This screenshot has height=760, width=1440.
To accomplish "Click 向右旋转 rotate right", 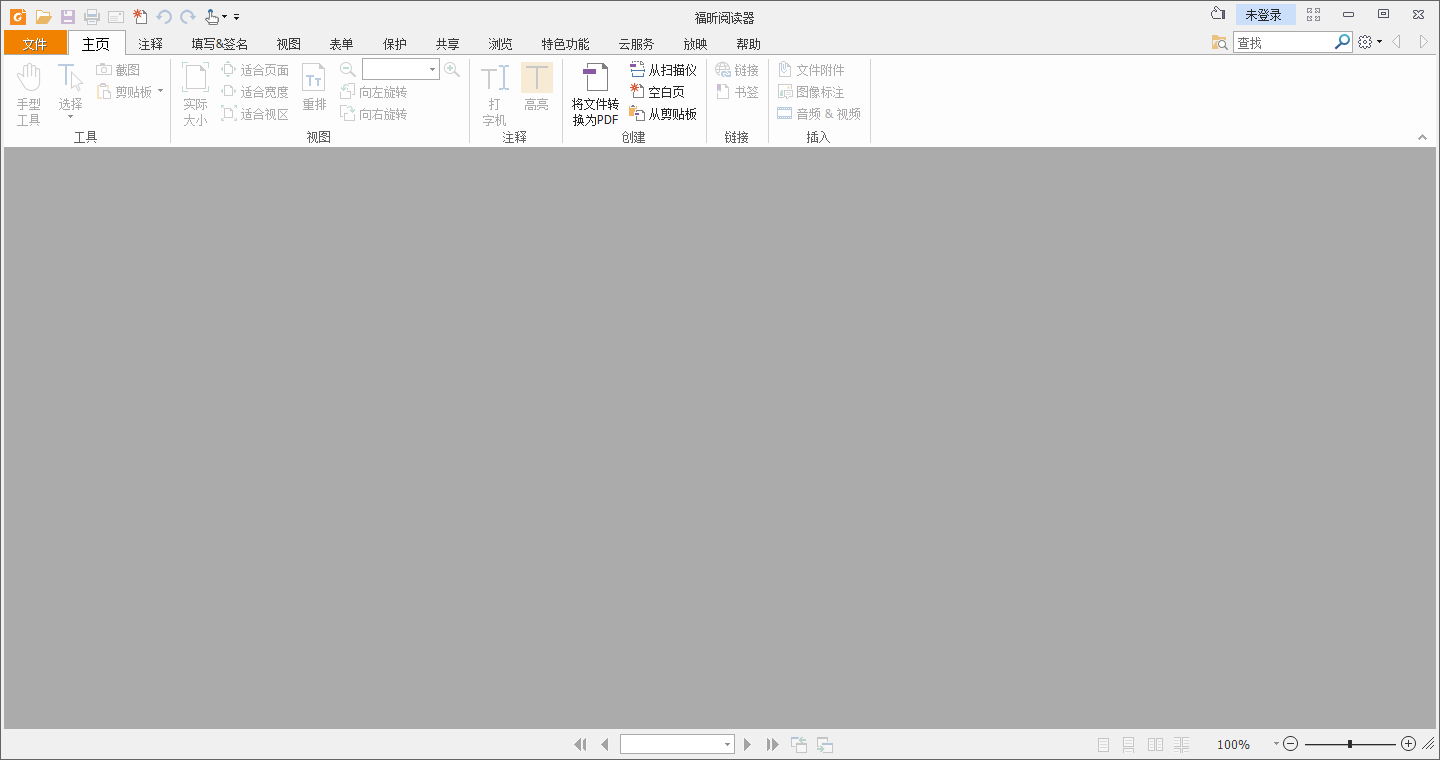I will (374, 114).
